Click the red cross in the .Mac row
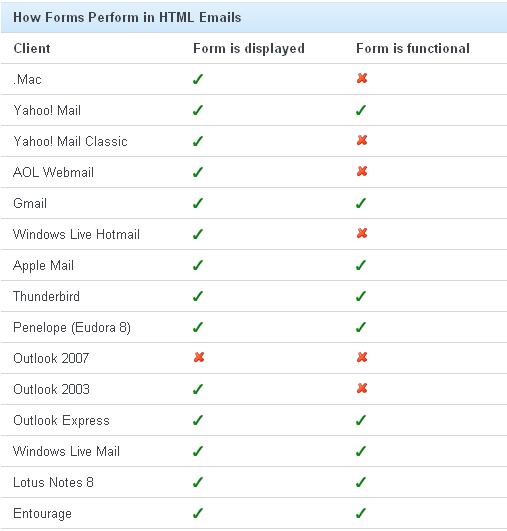507x531 pixels. (362, 78)
